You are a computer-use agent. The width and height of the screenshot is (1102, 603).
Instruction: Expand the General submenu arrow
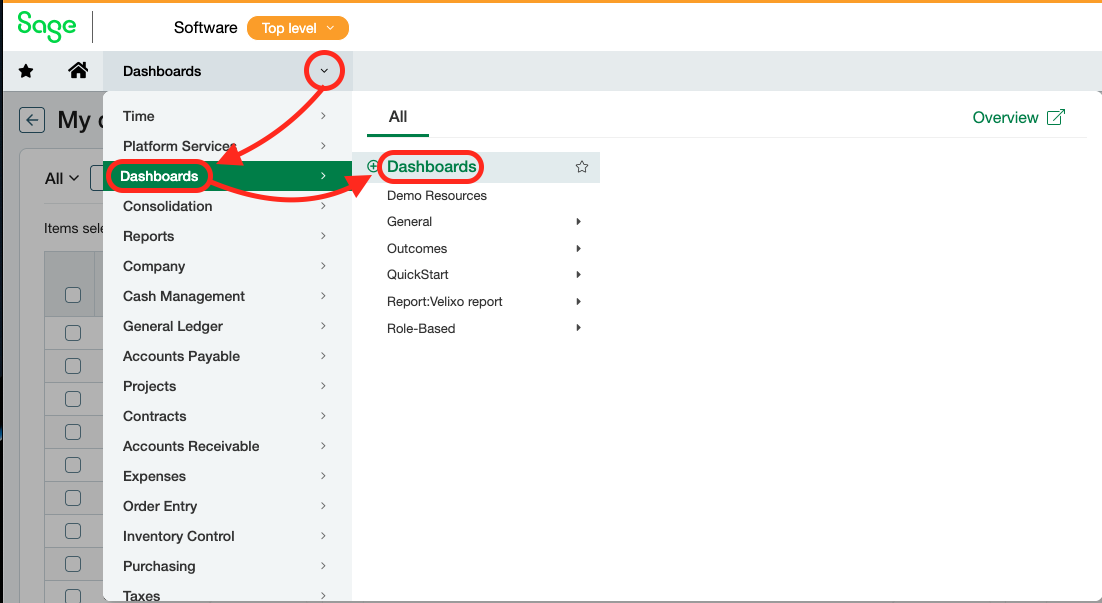tap(578, 222)
